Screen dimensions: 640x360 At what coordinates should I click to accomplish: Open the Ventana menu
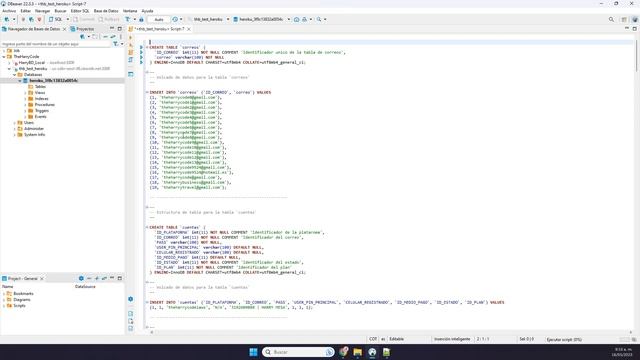130,11
